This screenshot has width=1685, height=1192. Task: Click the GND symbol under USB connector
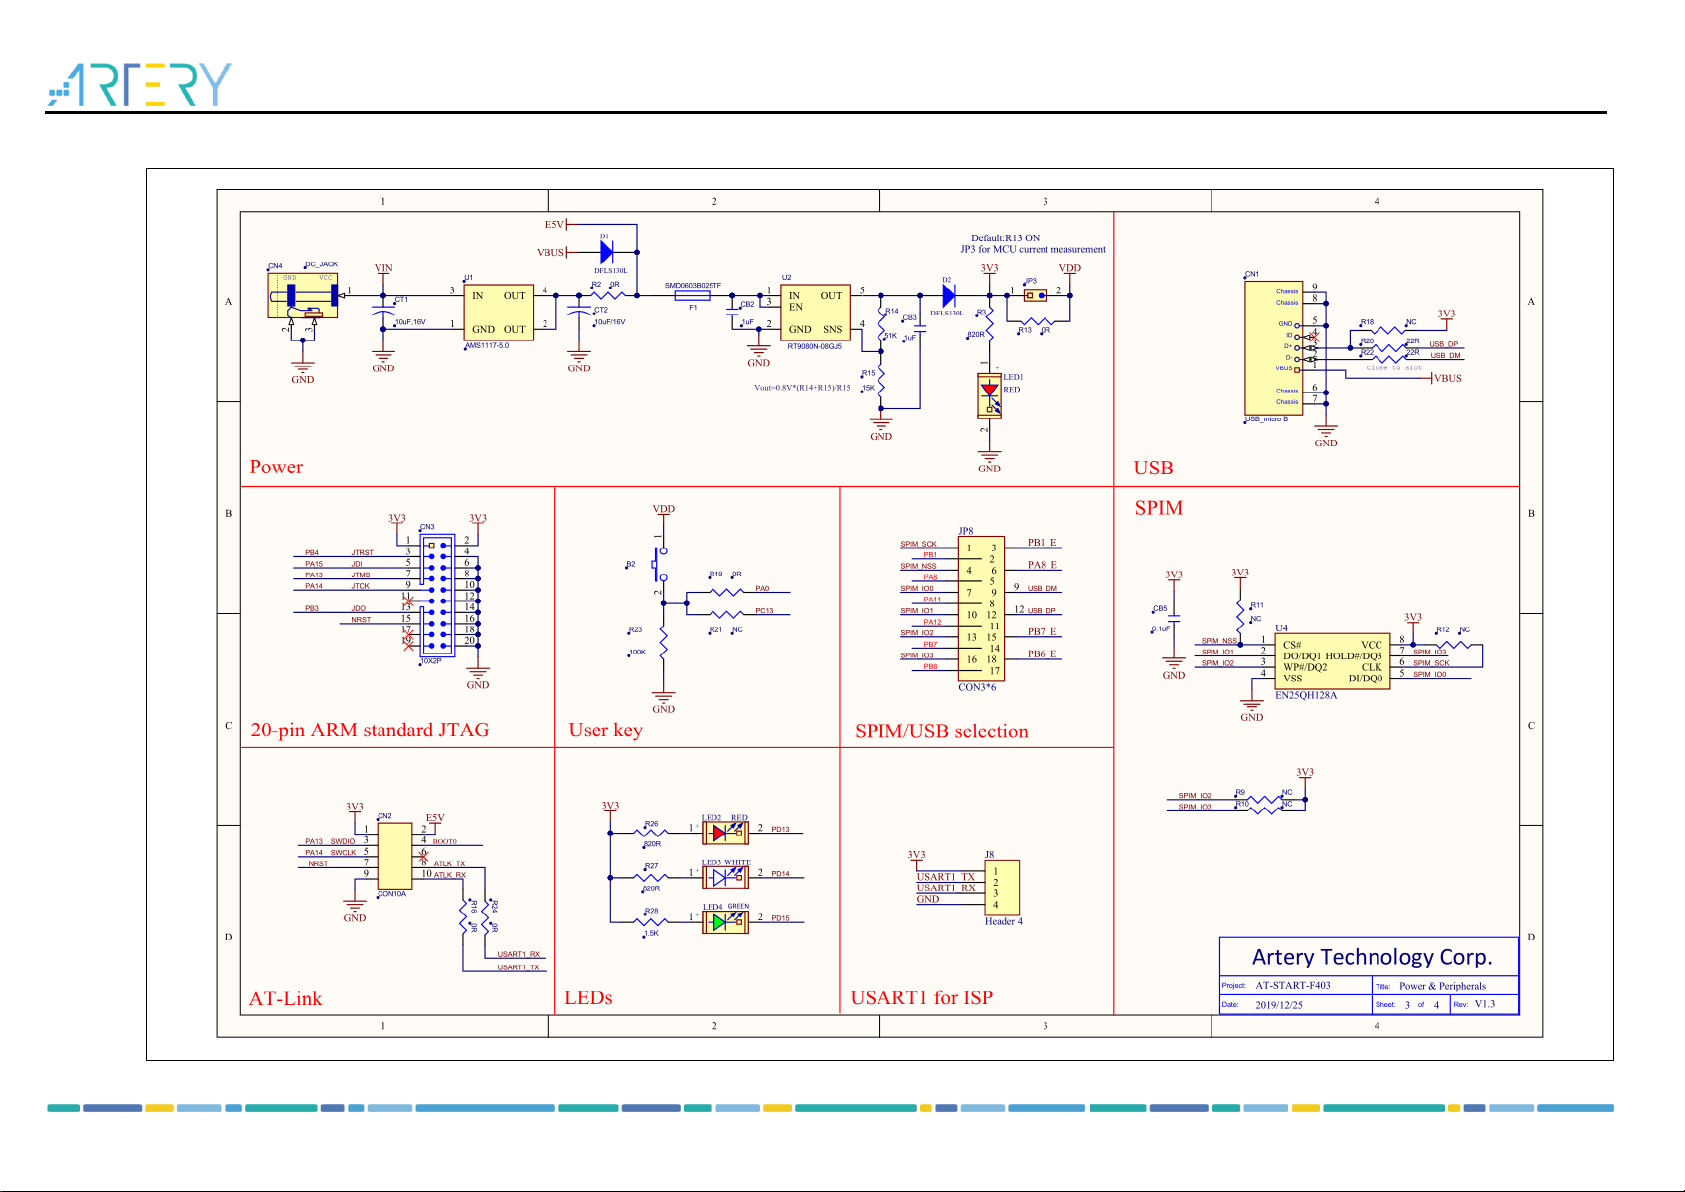[1326, 434]
